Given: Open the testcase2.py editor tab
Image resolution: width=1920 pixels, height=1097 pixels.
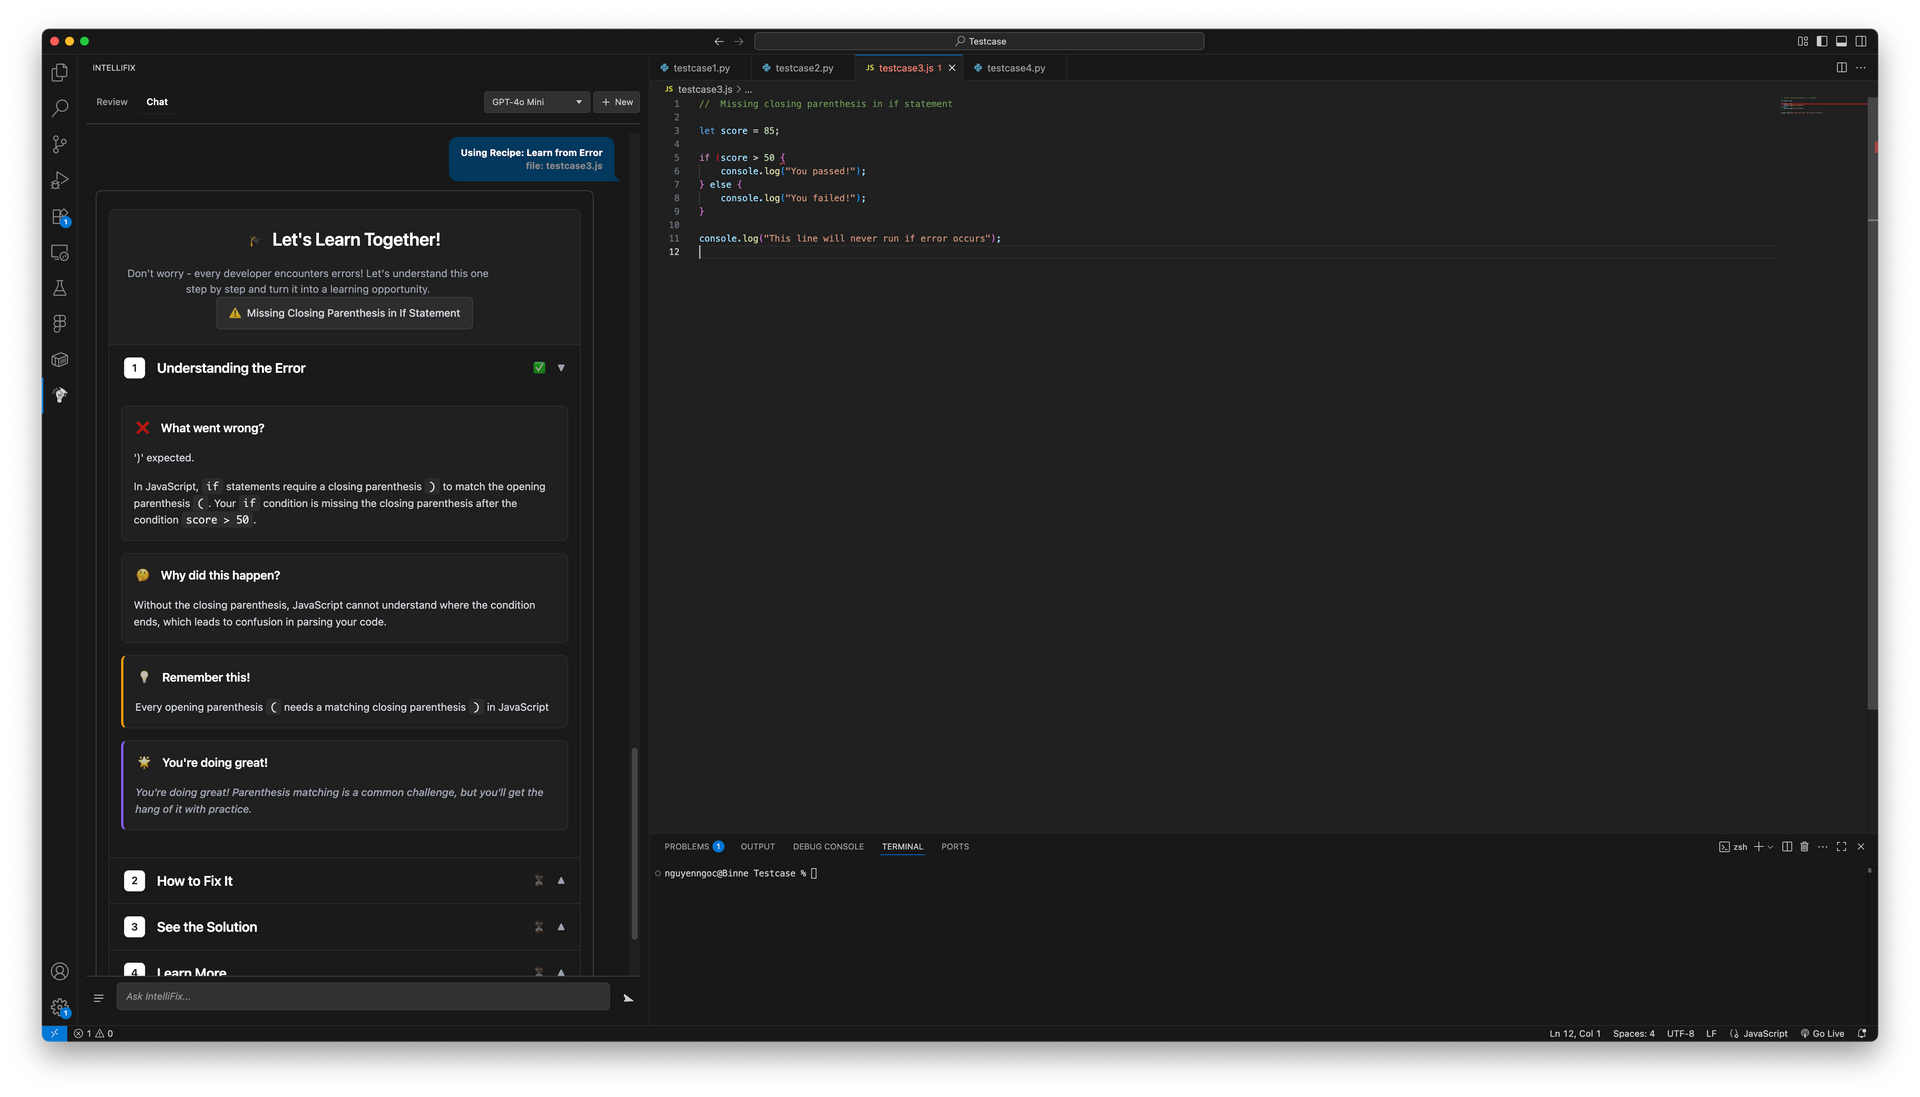Looking at the screenshot, I should (803, 68).
